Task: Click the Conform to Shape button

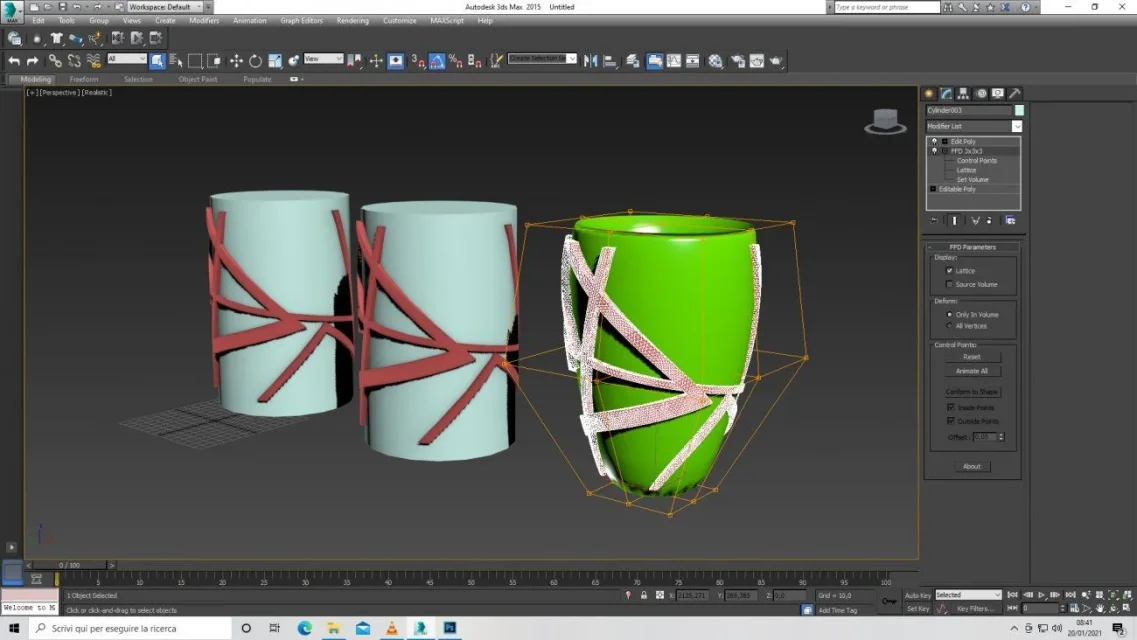Action: pos(972,392)
